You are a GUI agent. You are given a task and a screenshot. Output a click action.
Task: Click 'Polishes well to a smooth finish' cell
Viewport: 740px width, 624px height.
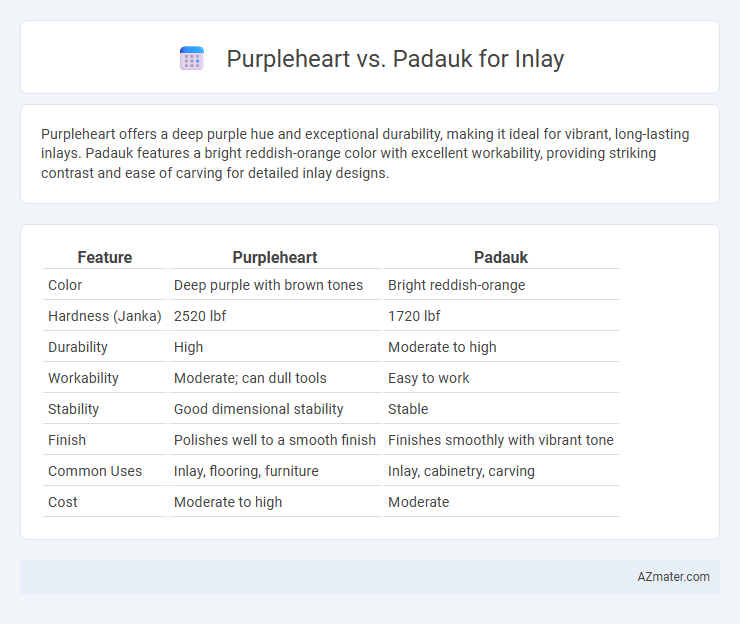275,440
